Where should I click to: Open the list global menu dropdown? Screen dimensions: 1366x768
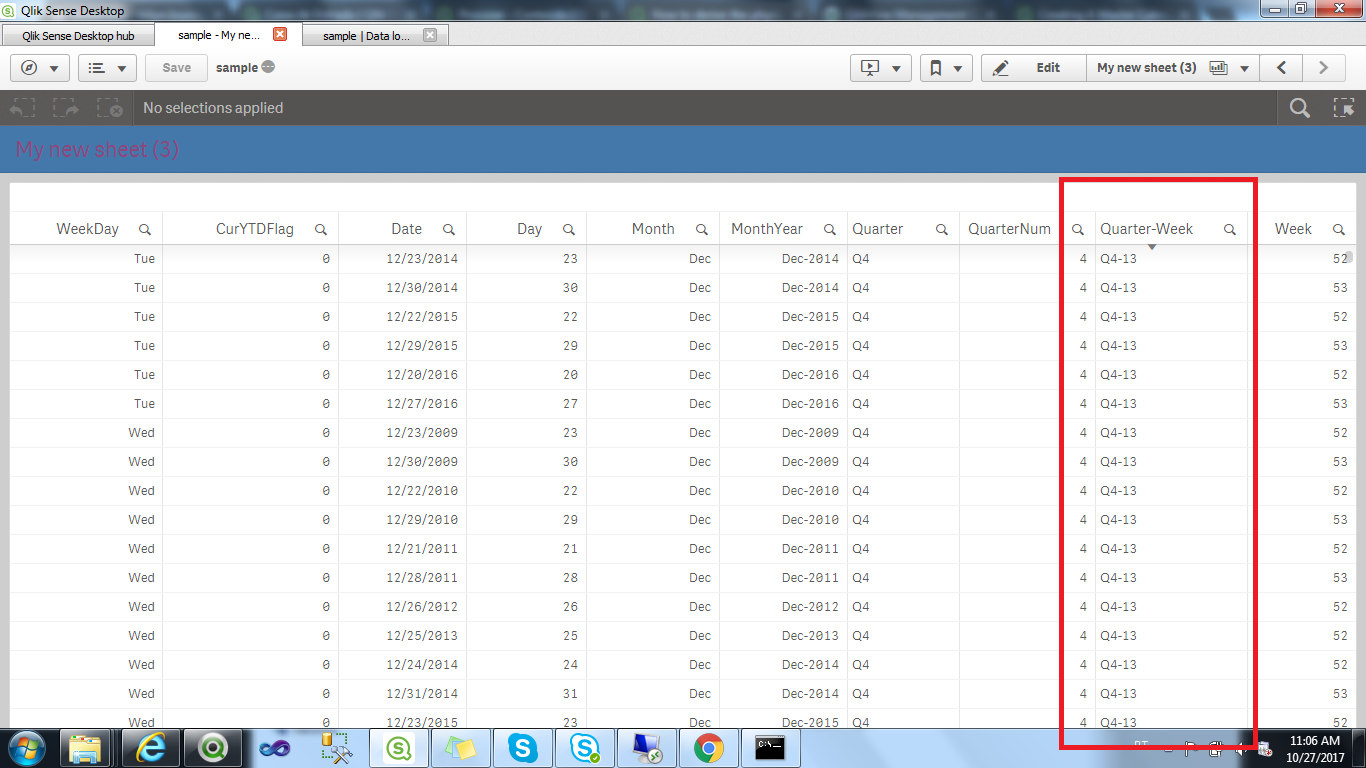coord(107,68)
